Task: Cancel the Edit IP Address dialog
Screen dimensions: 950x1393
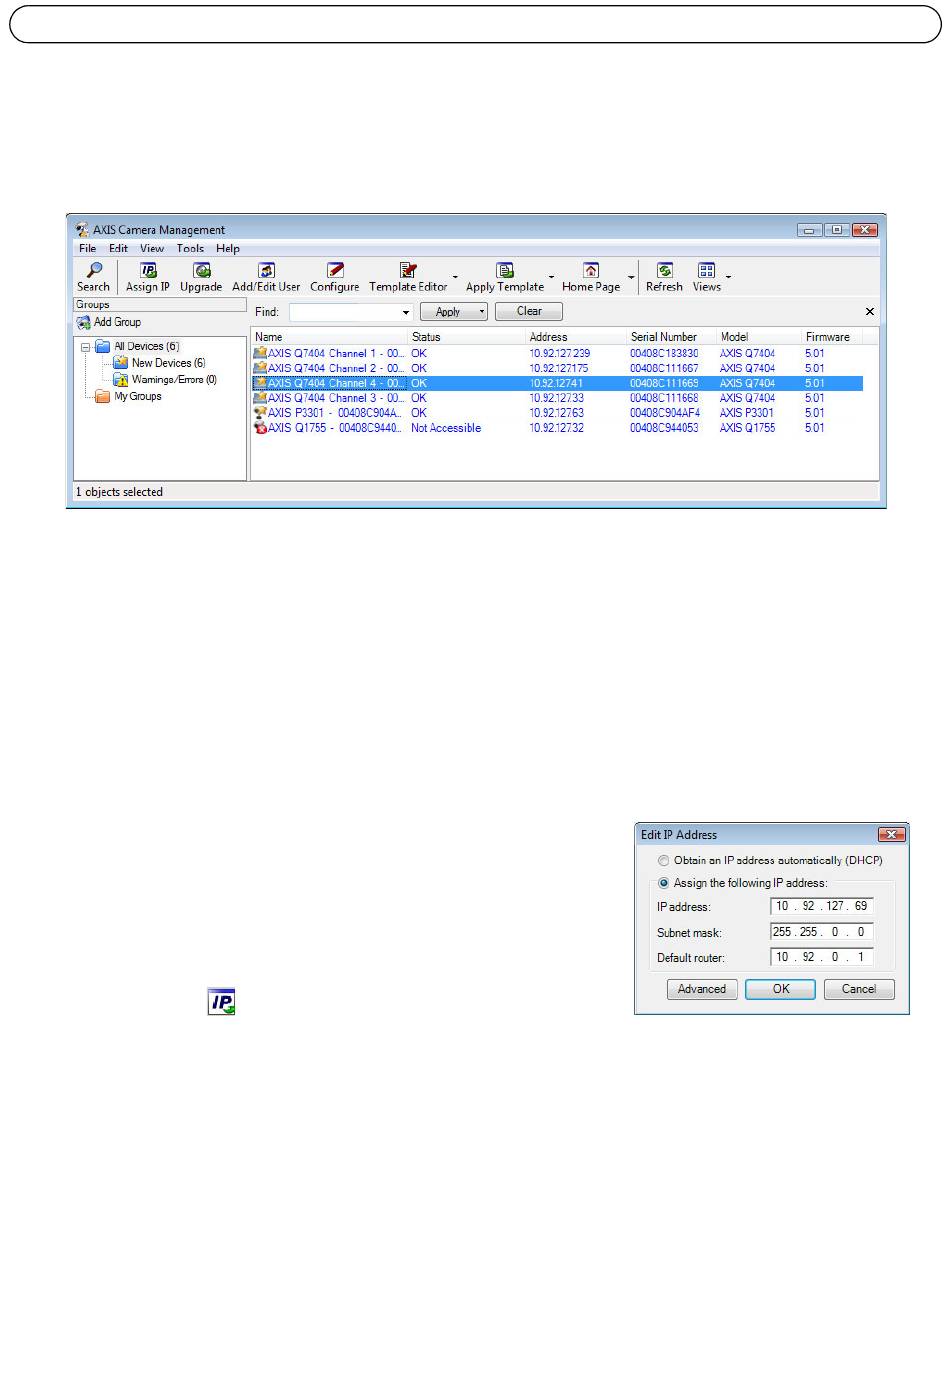Action: [x=859, y=989]
